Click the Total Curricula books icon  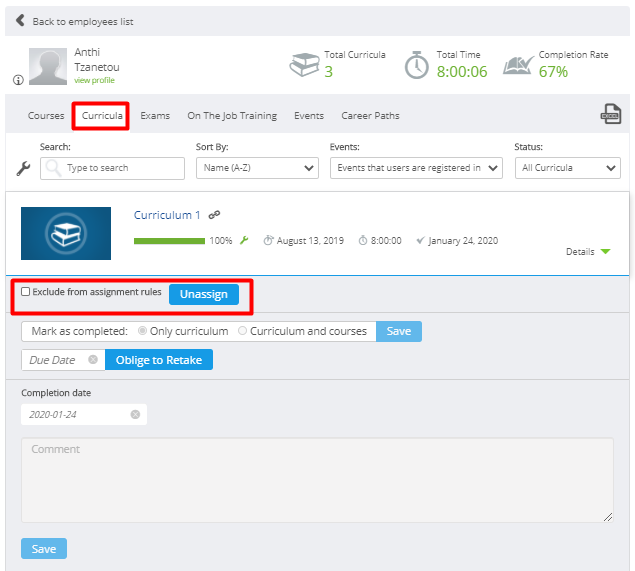pyautogui.click(x=305, y=65)
